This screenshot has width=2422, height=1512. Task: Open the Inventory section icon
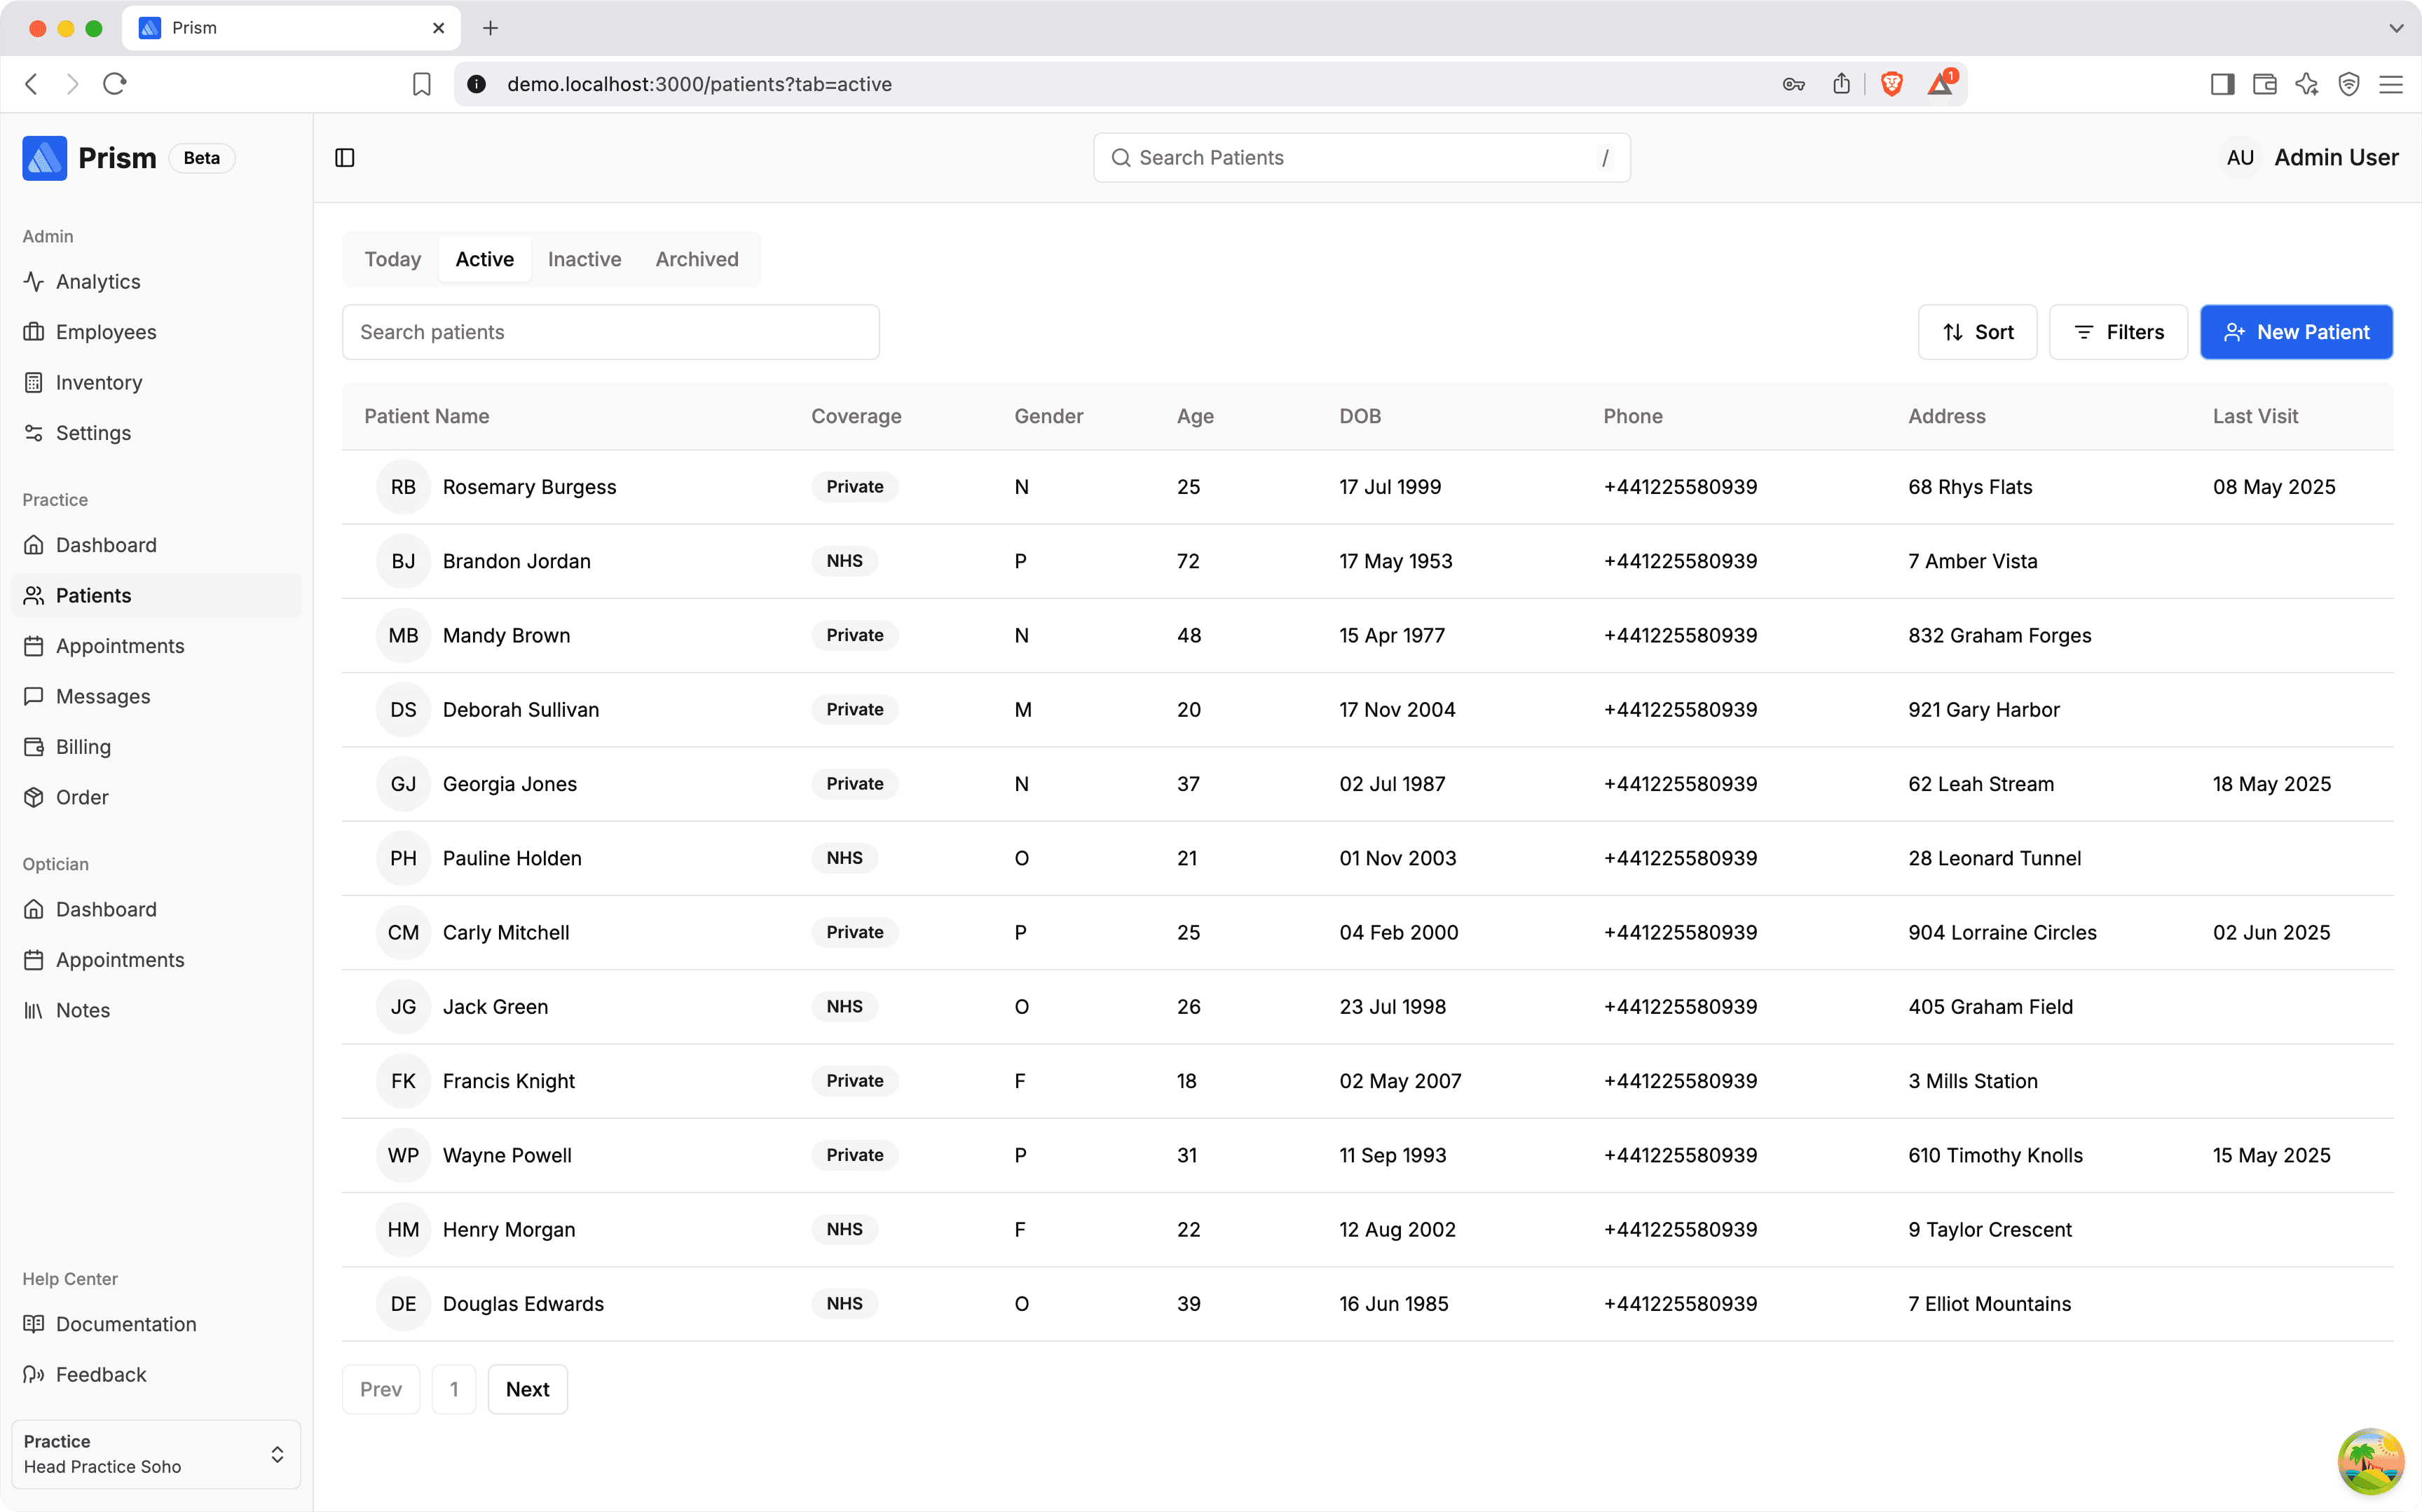(34, 383)
